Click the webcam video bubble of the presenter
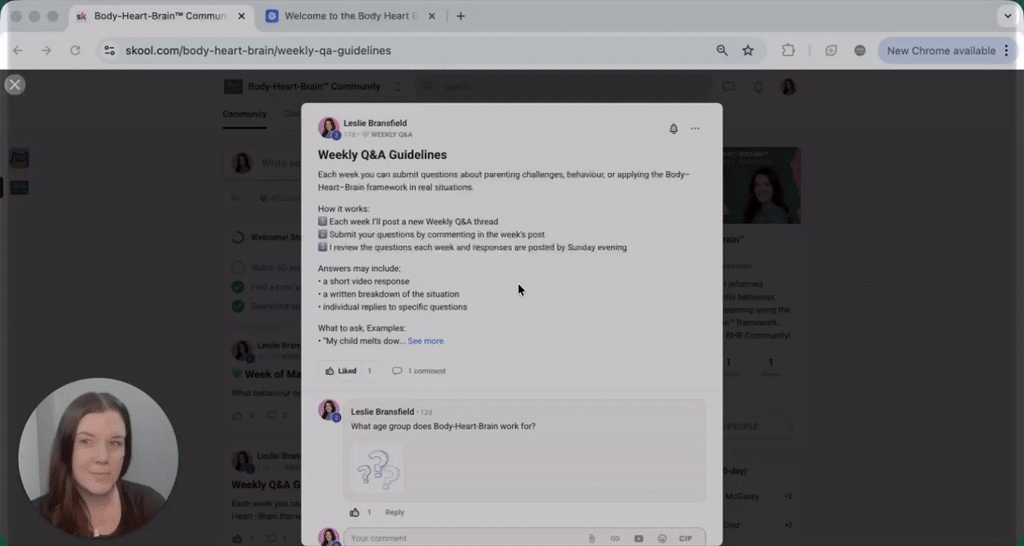This screenshot has height=546, width=1024. coord(98,458)
